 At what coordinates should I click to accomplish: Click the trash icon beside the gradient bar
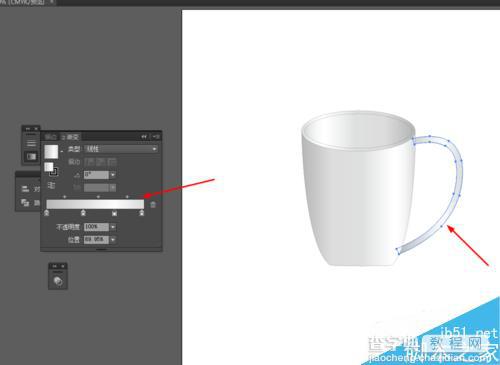tap(153, 205)
